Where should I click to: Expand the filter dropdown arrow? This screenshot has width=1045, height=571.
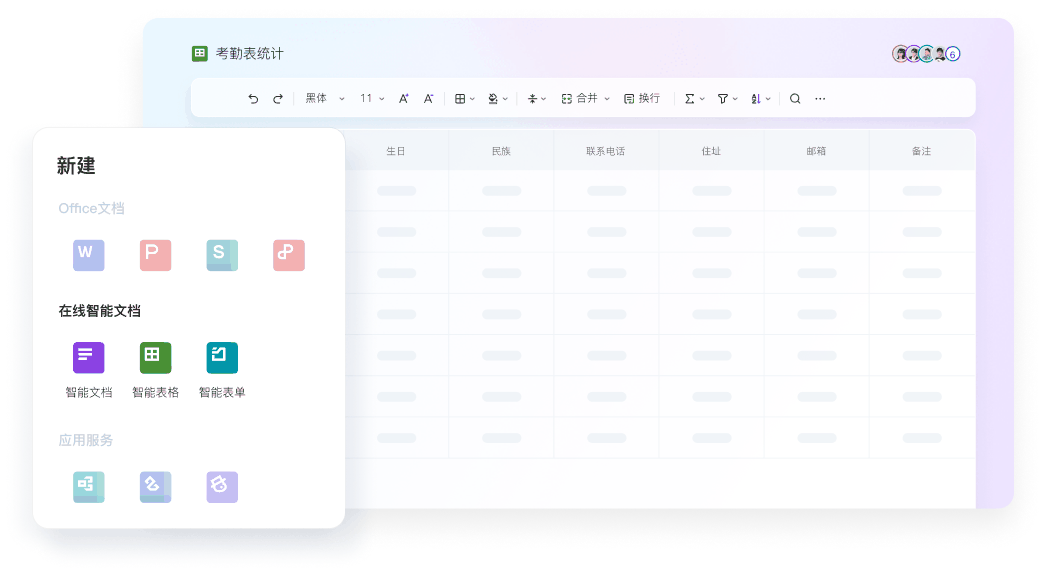click(735, 99)
